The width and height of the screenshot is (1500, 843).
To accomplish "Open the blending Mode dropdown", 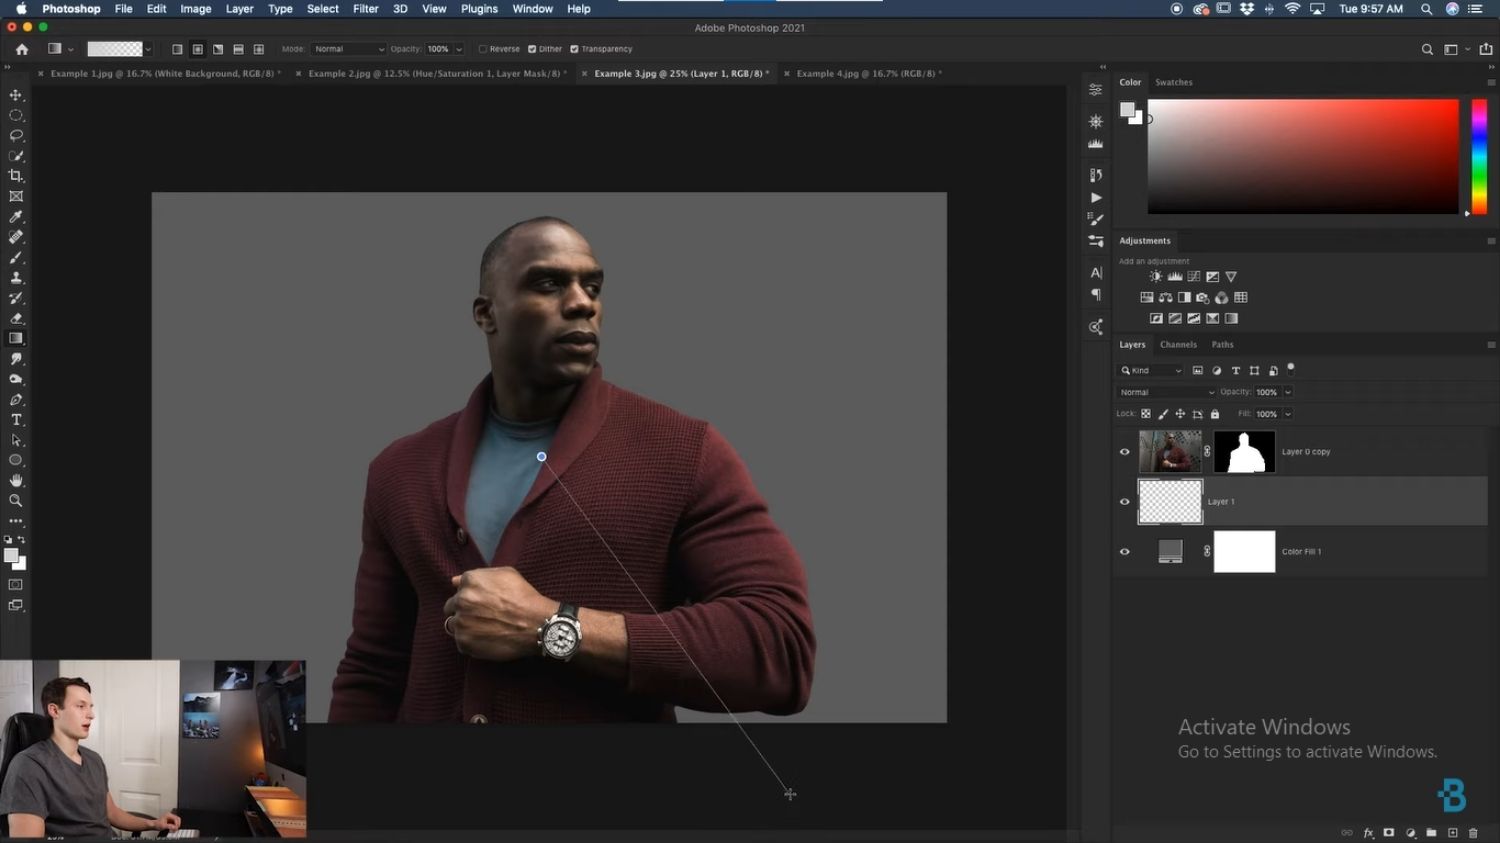I will pos(348,48).
